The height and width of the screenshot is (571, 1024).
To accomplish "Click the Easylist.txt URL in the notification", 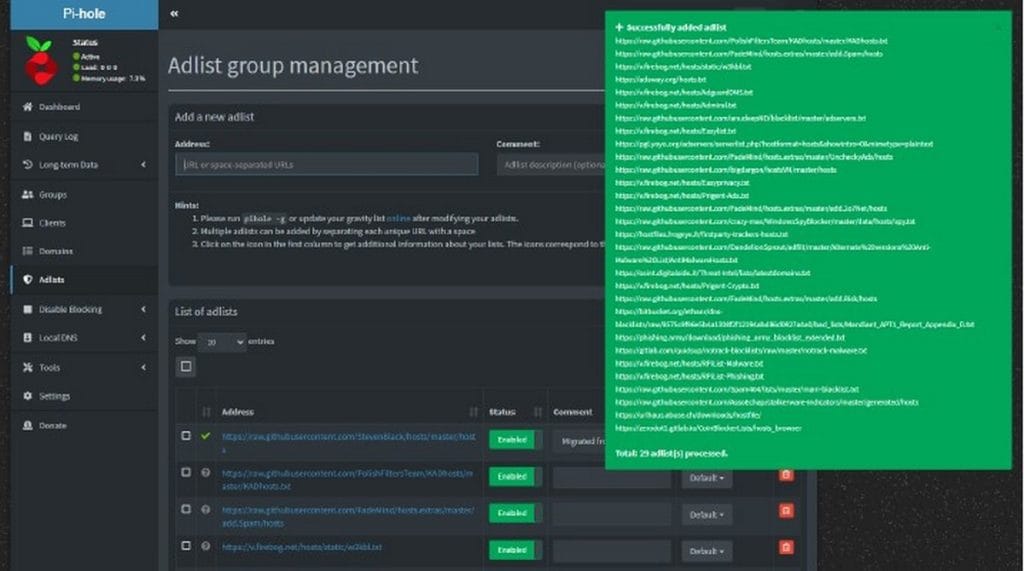I will click(676, 131).
